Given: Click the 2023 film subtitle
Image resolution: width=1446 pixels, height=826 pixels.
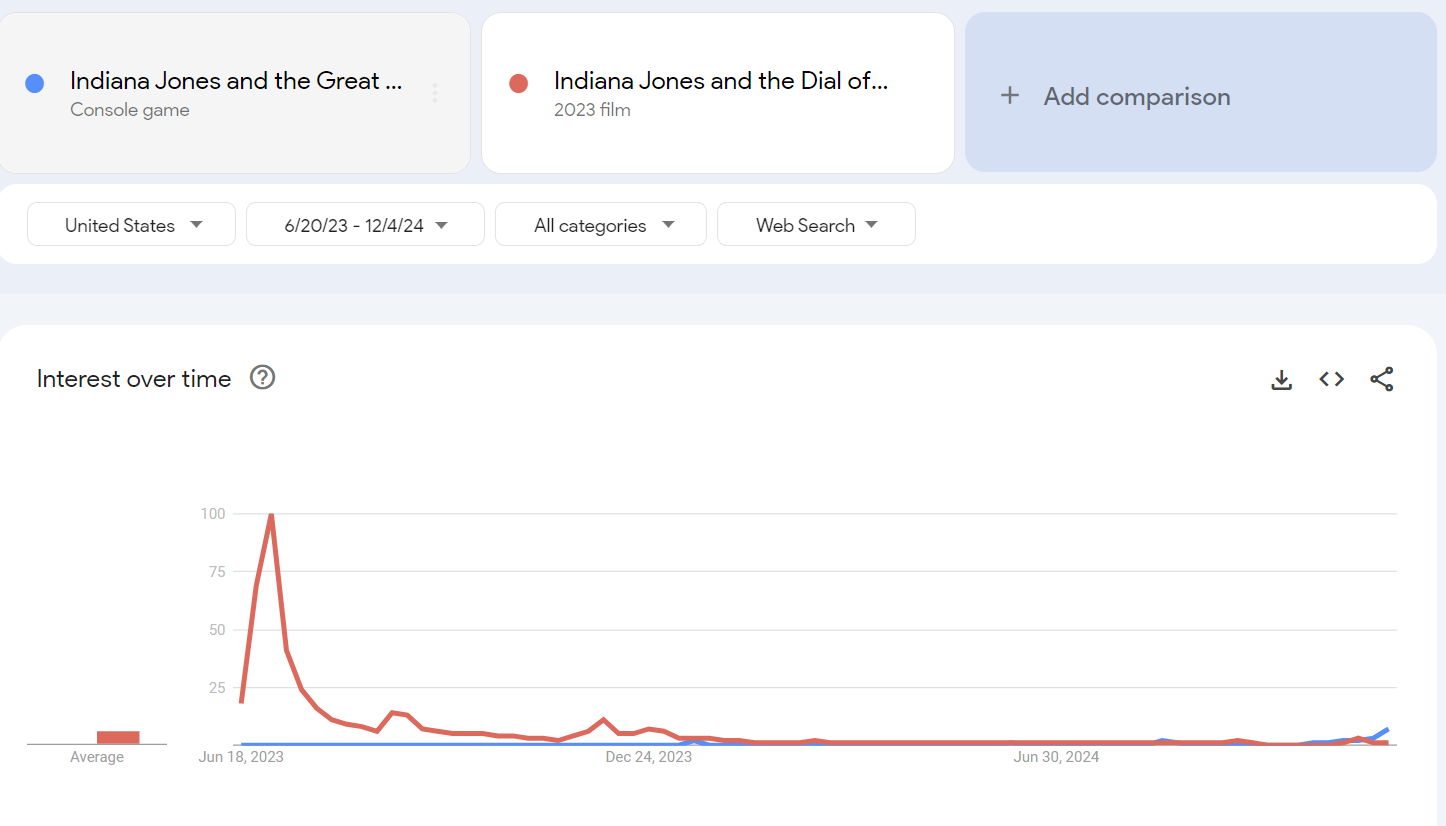Looking at the screenshot, I should (x=592, y=110).
